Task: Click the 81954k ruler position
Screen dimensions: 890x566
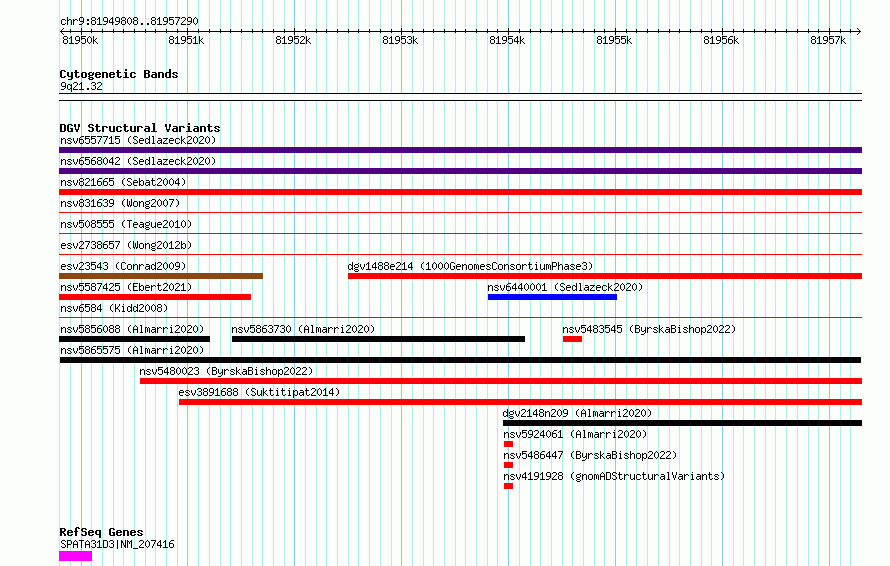Action: (507, 40)
